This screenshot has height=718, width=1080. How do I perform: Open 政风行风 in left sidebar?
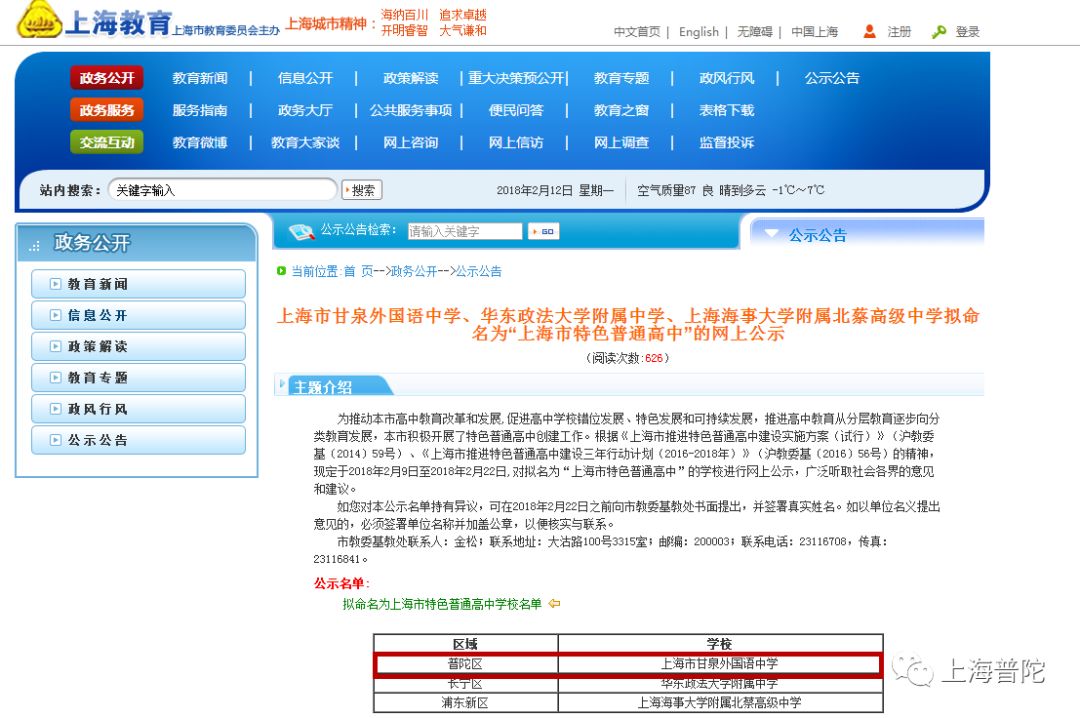pos(138,409)
